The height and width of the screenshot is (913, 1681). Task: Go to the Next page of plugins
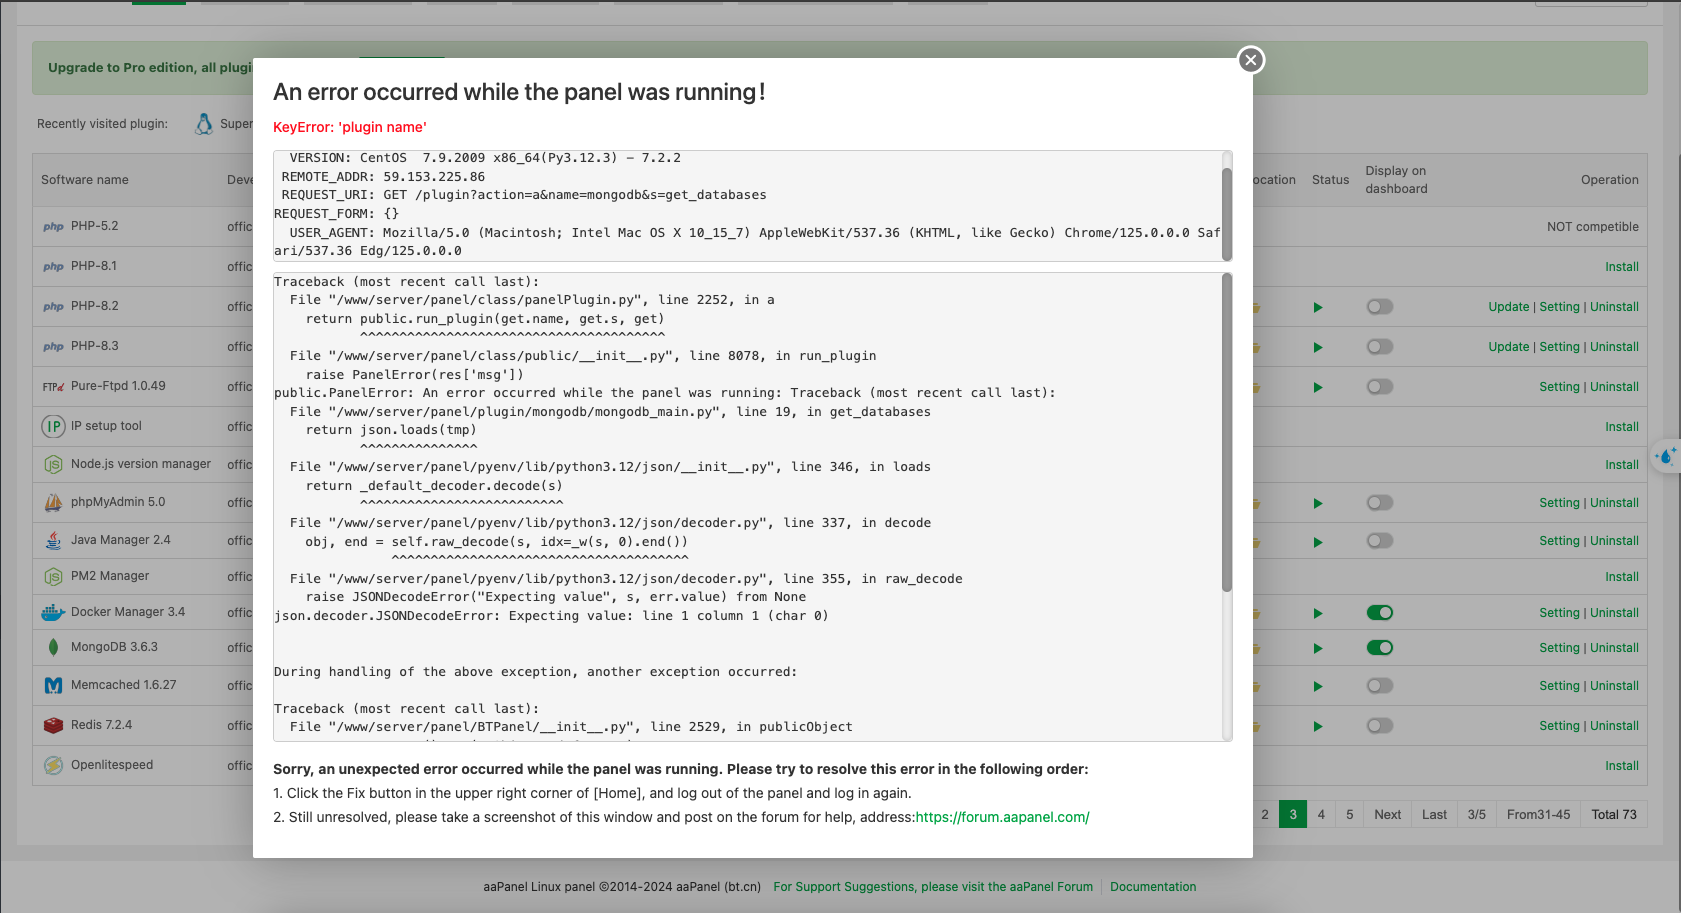coord(1387,814)
